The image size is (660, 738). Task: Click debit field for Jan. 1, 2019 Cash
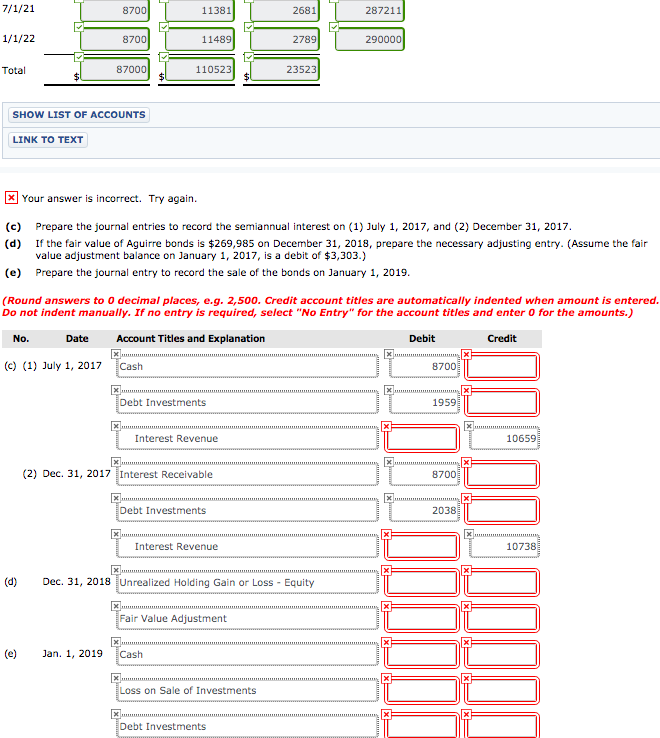(x=422, y=654)
